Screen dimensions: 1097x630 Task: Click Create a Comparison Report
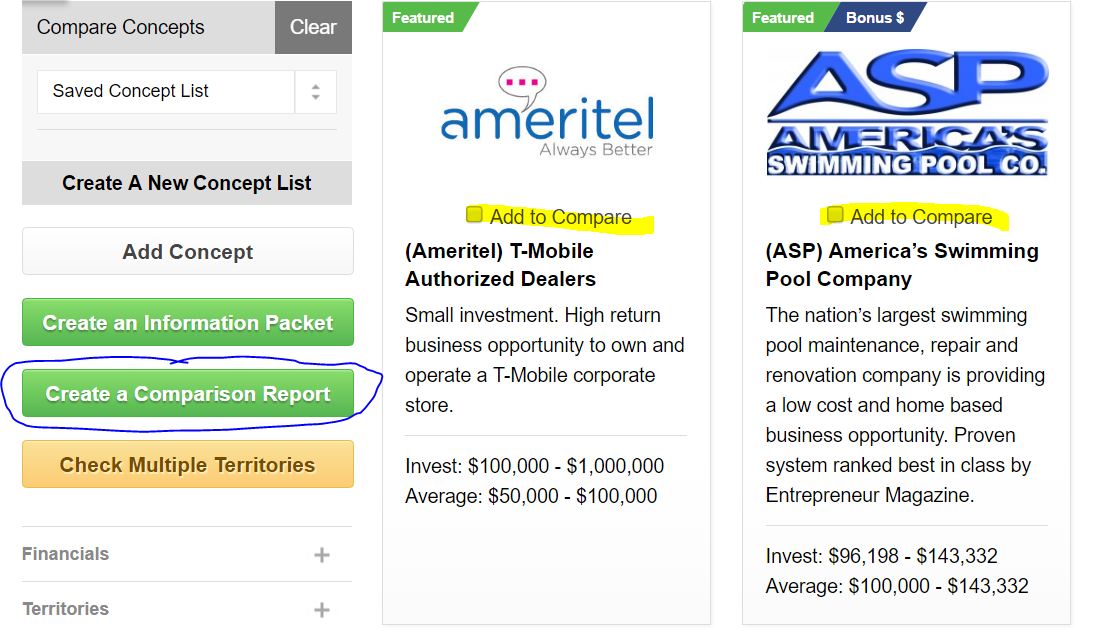[187, 393]
